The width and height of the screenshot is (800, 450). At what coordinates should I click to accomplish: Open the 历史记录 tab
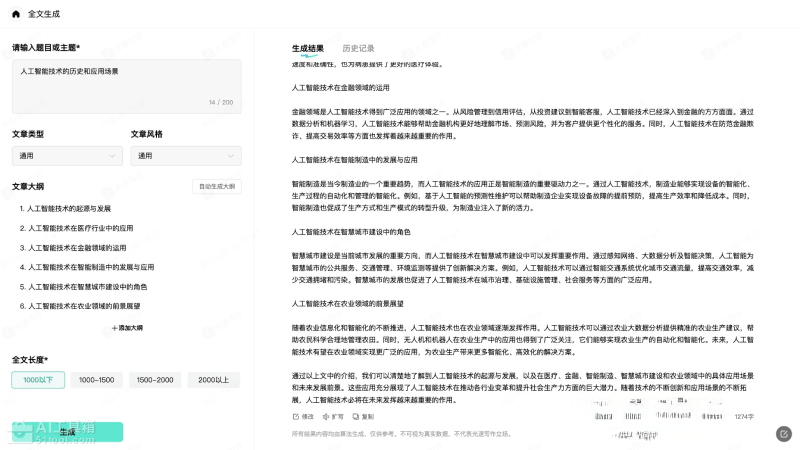(358, 48)
